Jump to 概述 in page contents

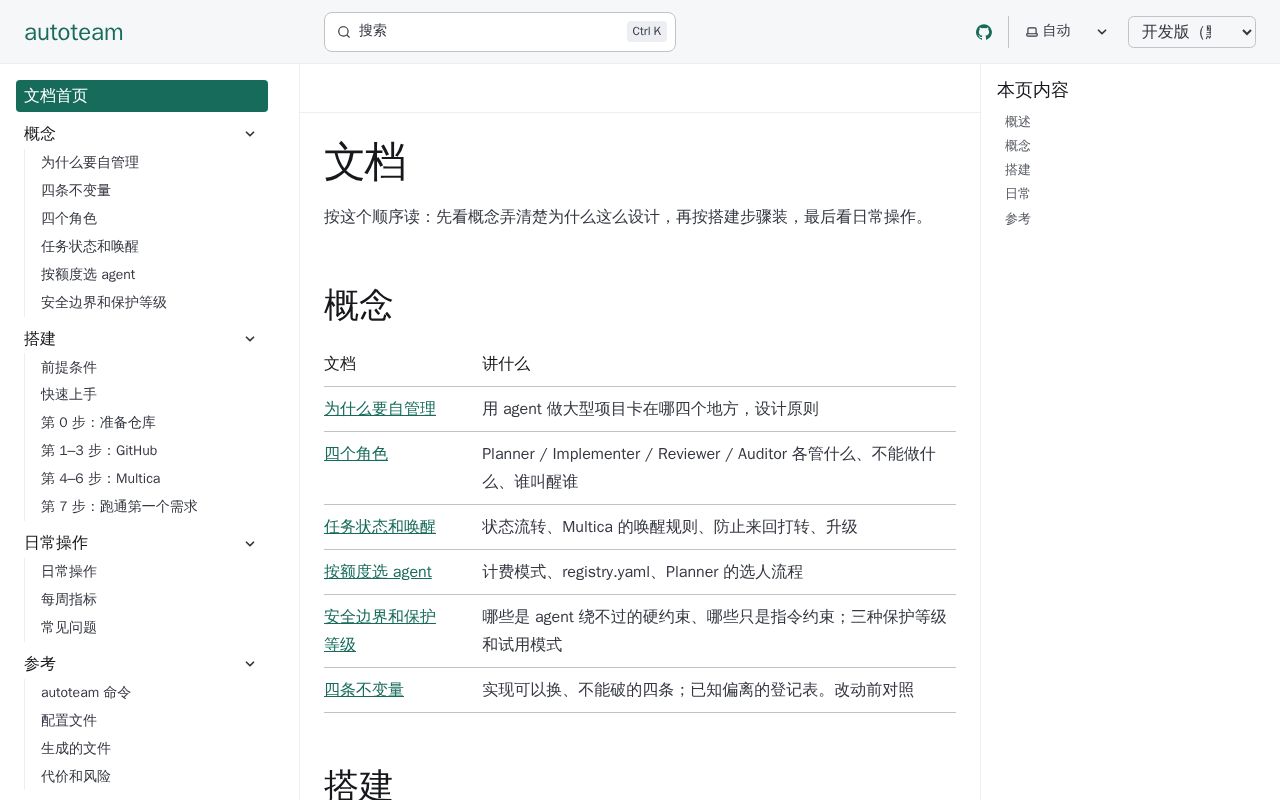(x=1018, y=122)
